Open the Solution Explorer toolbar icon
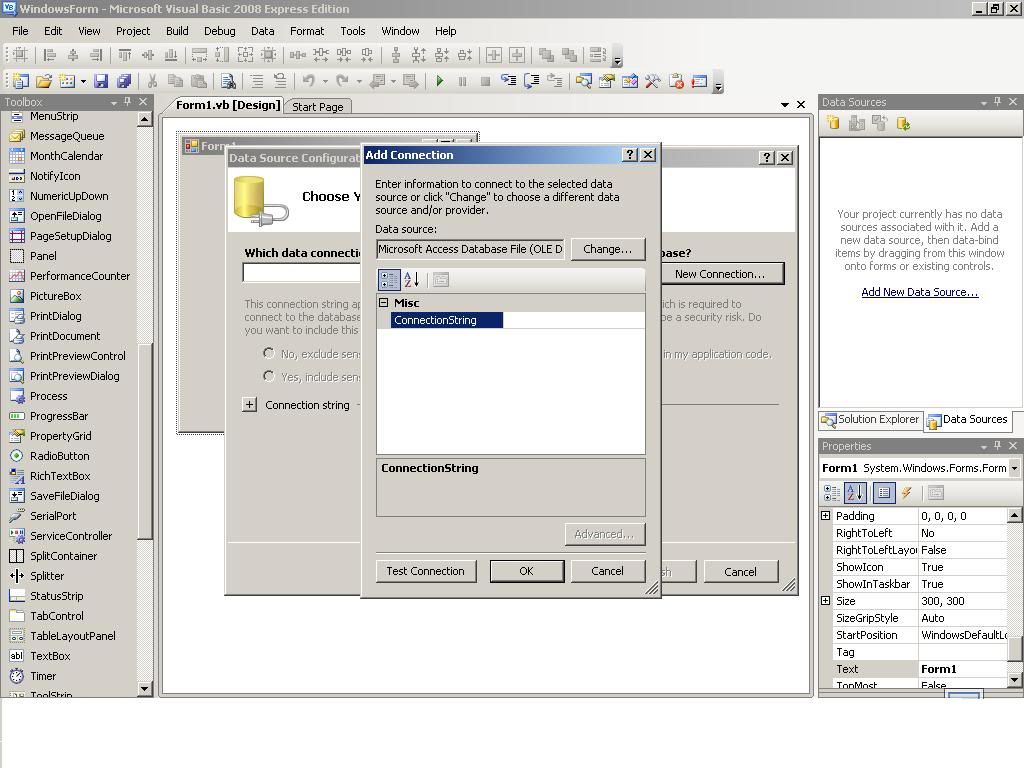The width and height of the screenshot is (1024, 768). coord(584,81)
